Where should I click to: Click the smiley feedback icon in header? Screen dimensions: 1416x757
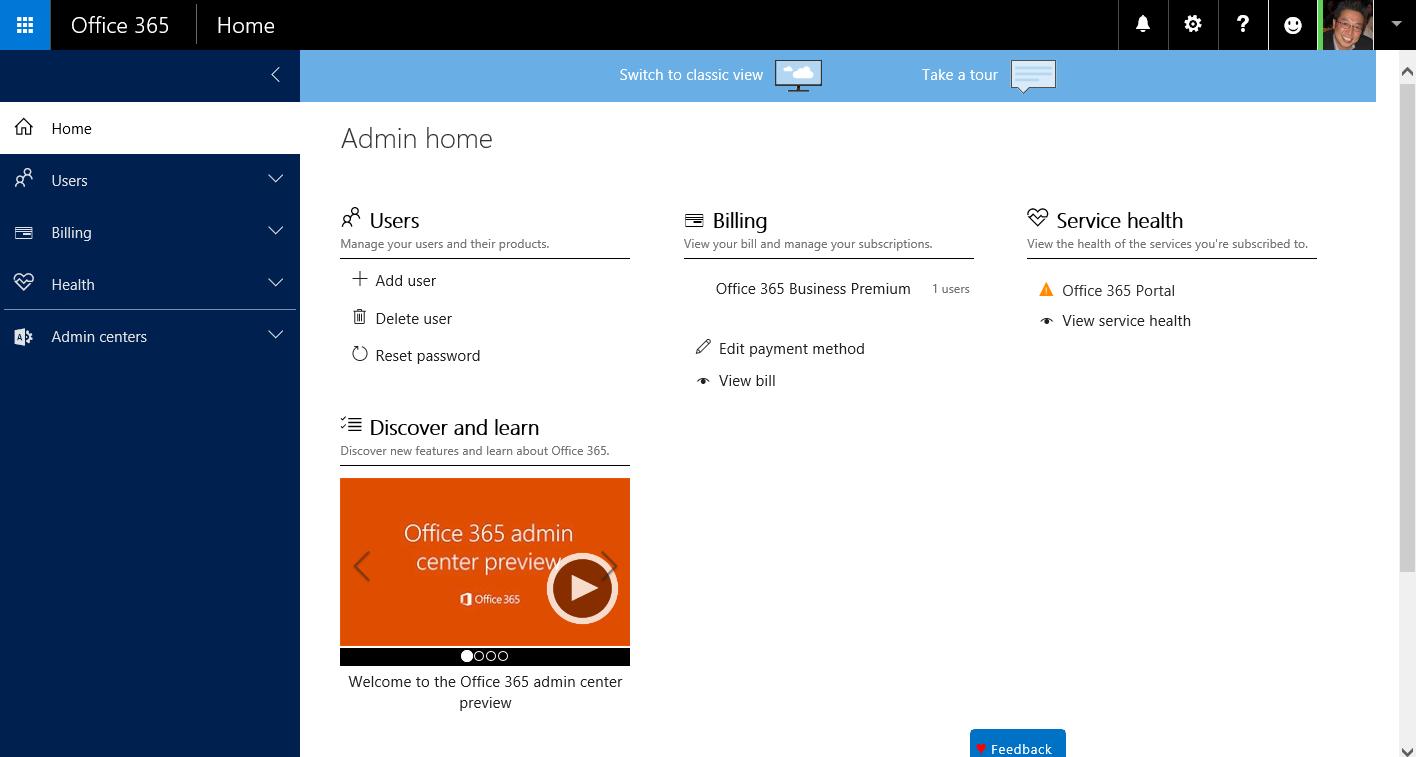[1293, 25]
